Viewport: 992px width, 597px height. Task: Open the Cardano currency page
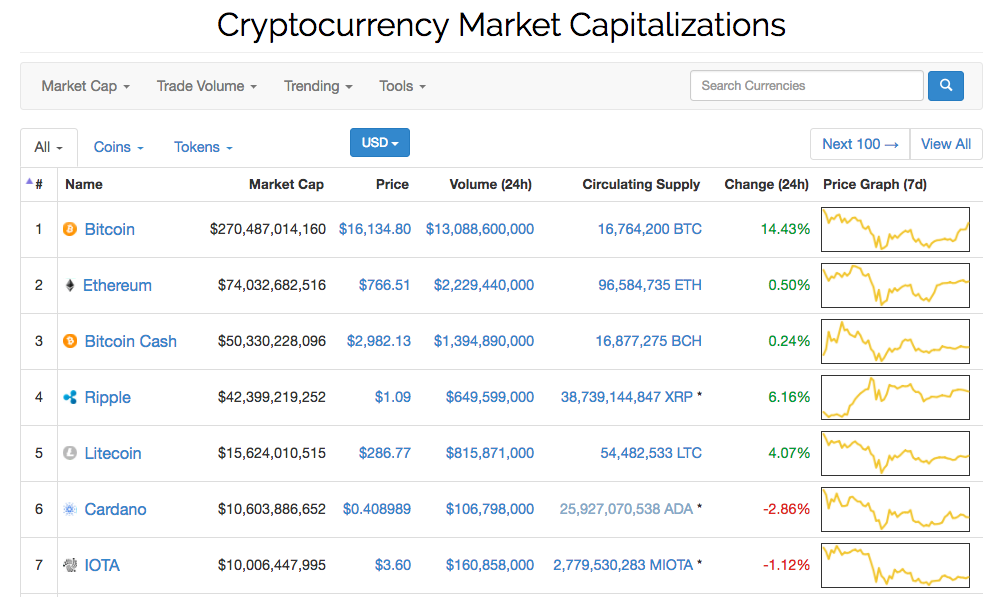coord(115,509)
